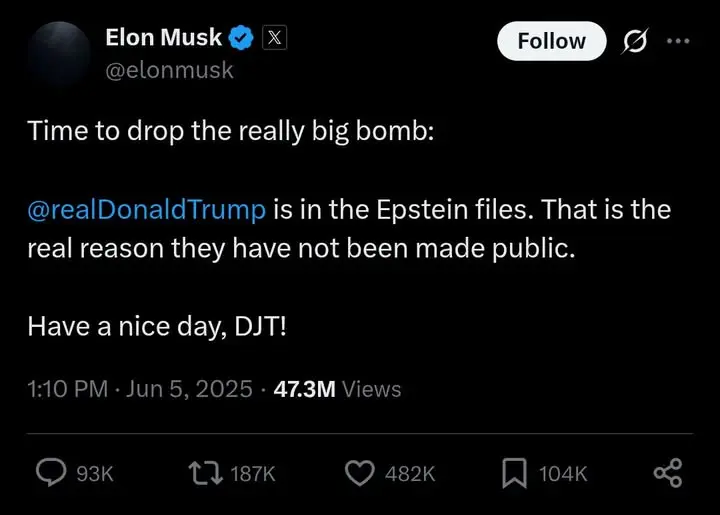Click the @elonmusk handle

pyautogui.click(x=168, y=72)
